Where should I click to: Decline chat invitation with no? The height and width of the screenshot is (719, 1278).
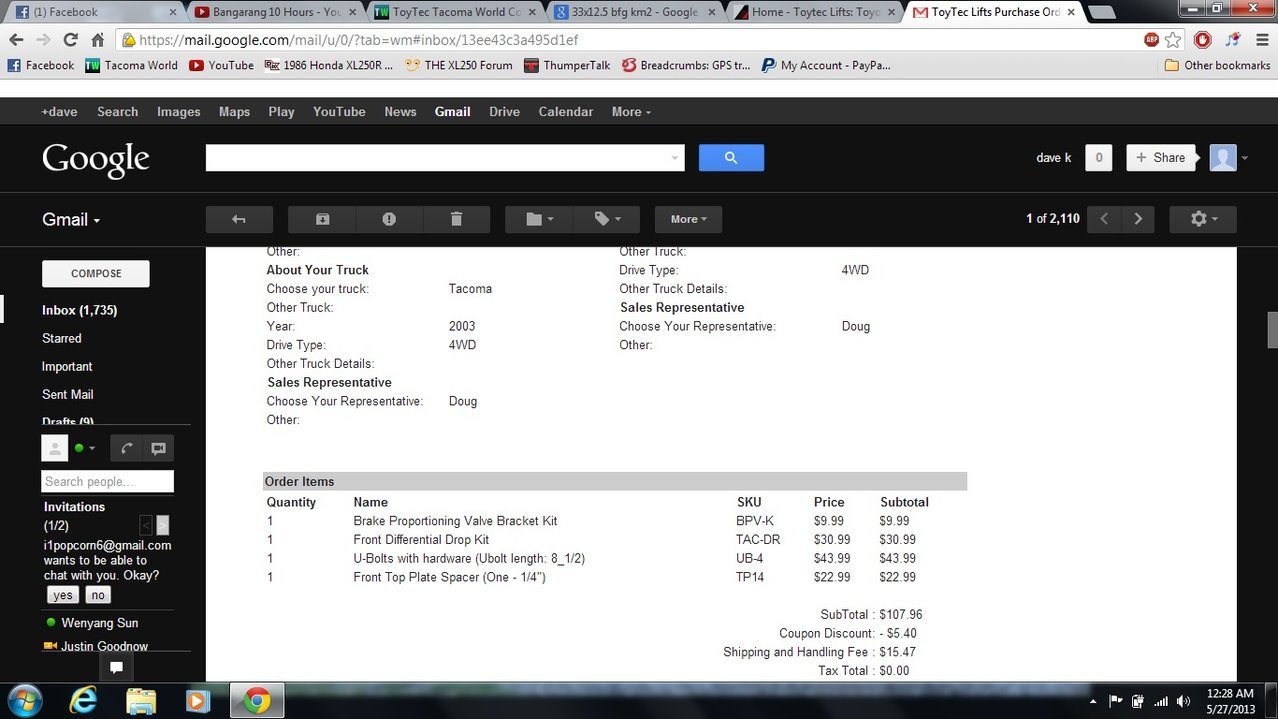click(97, 595)
